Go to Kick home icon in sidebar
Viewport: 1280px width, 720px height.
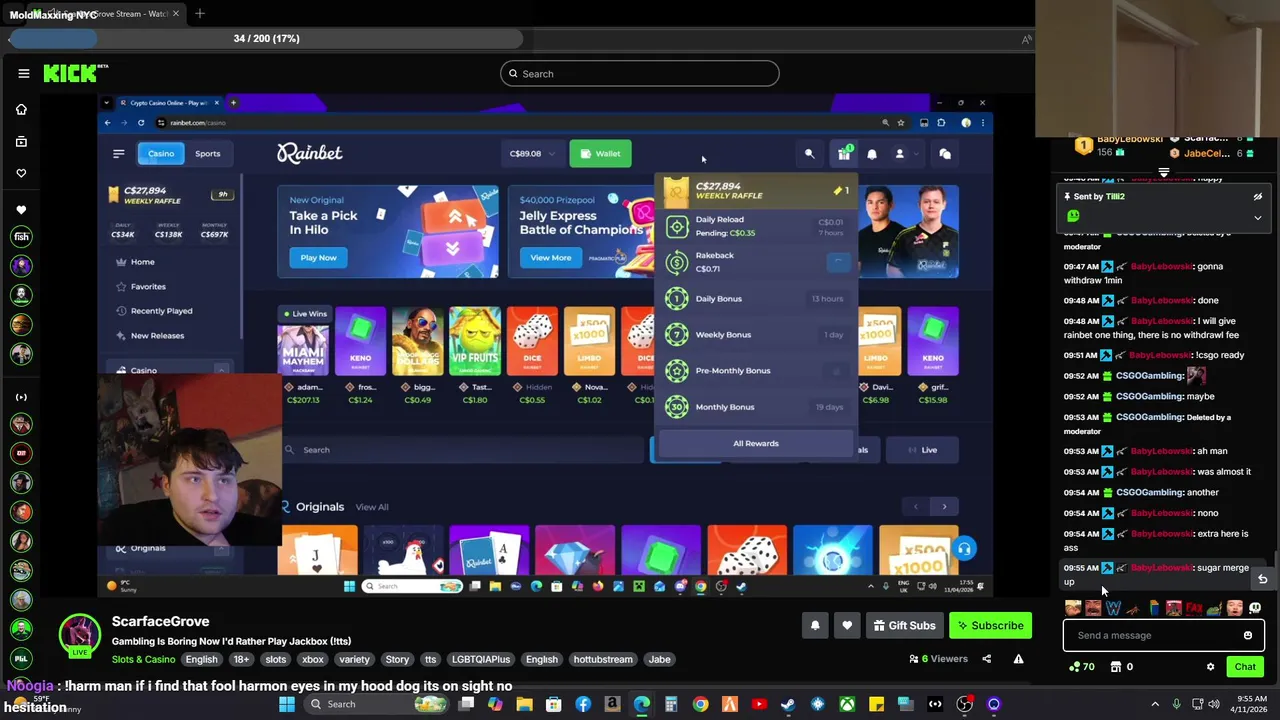(21, 109)
